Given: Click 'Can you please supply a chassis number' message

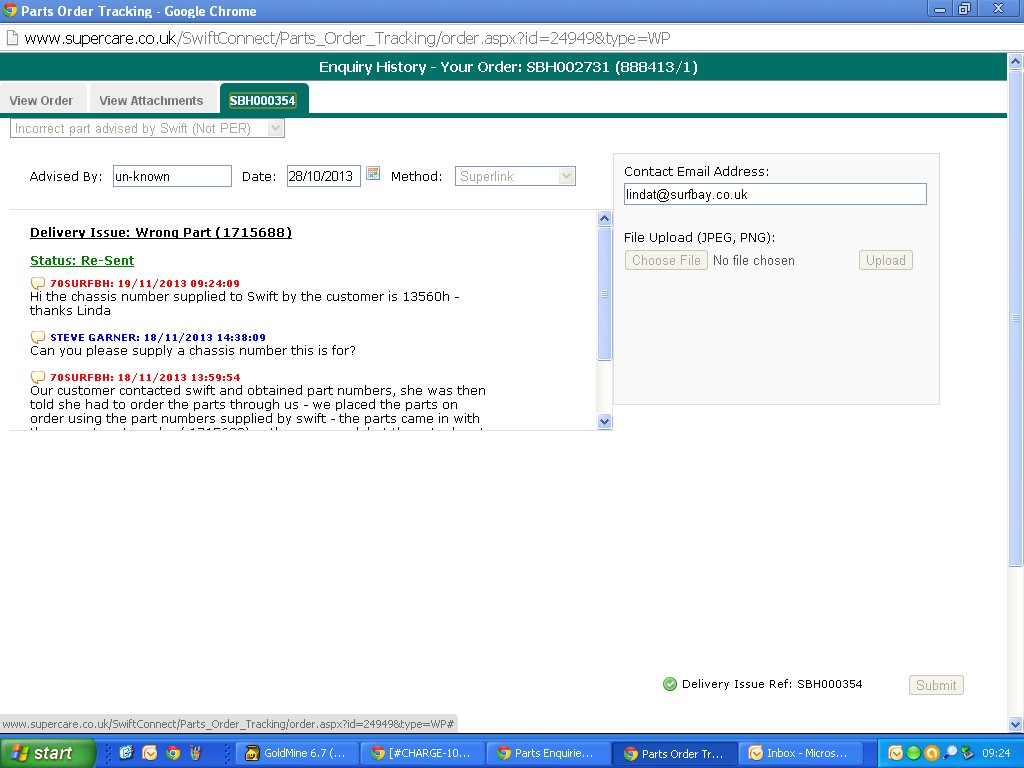Looking at the screenshot, I should pos(193,351).
